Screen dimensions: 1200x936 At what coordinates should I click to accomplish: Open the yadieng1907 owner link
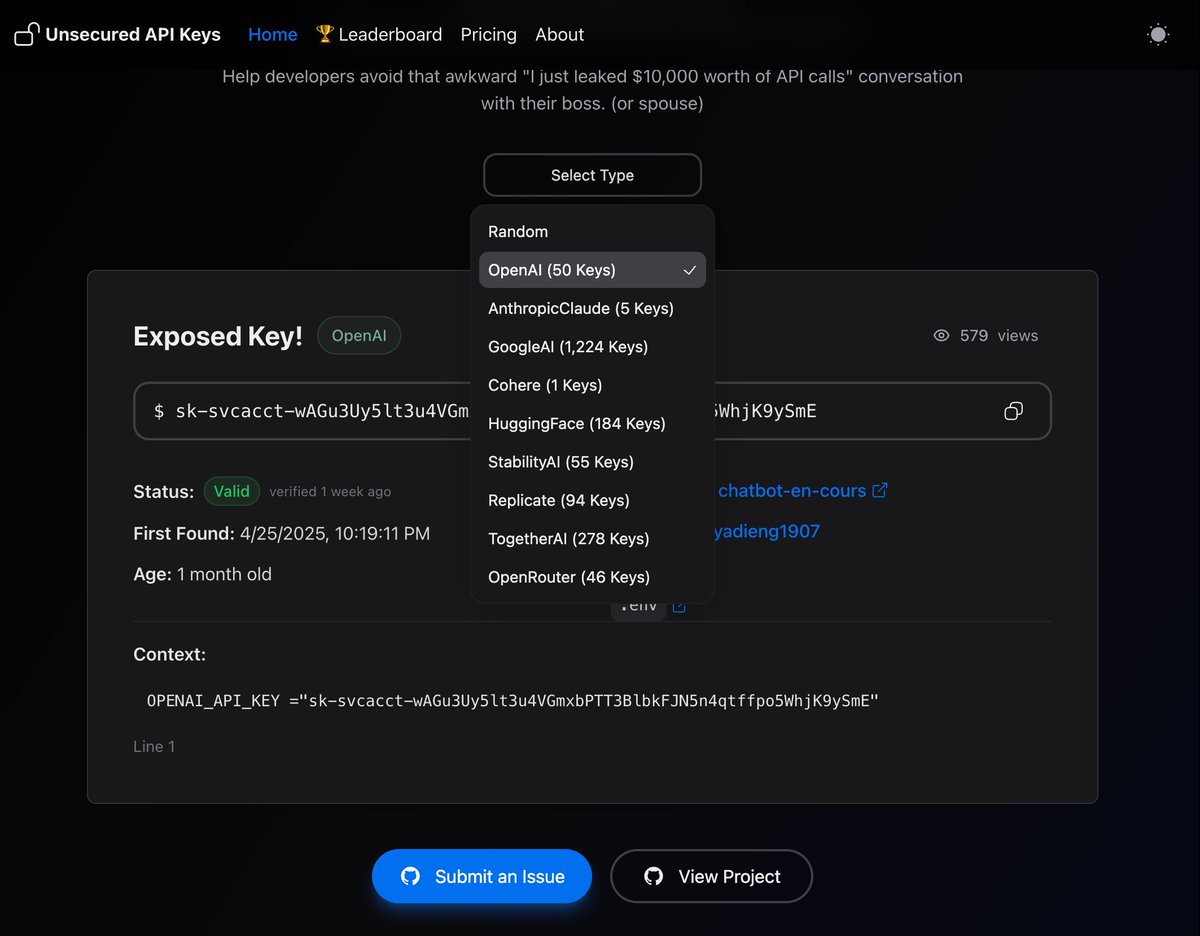point(766,531)
